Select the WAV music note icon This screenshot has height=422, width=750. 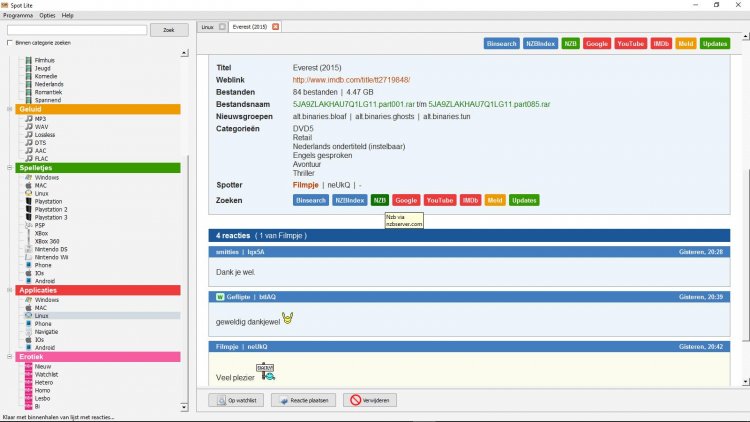[x=29, y=127]
